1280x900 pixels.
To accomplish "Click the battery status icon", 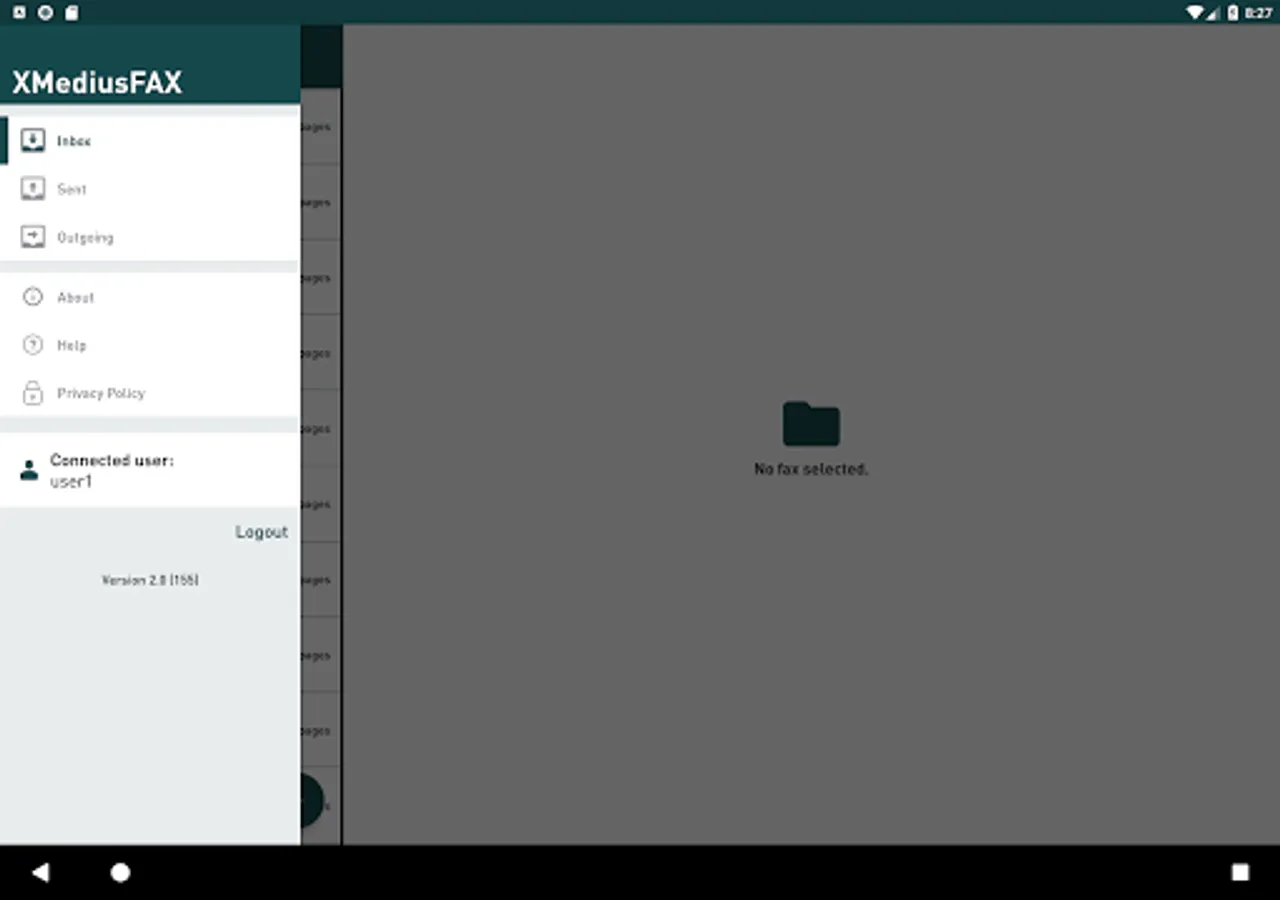I will pyautogui.click(x=1233, y=13).
